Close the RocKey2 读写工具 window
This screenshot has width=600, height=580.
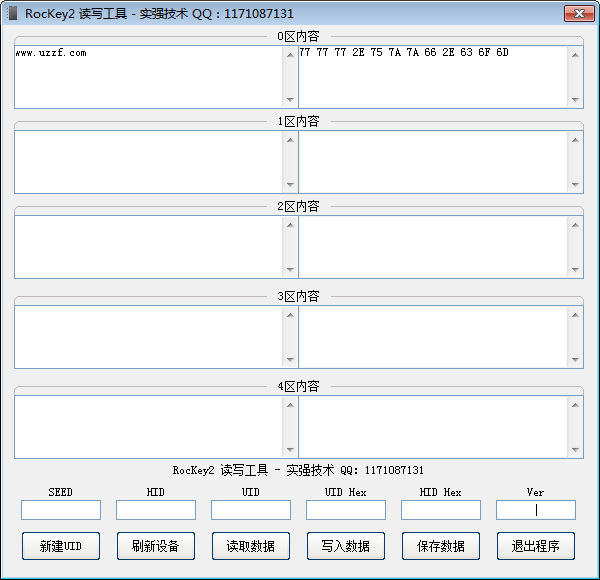[579, 13]
